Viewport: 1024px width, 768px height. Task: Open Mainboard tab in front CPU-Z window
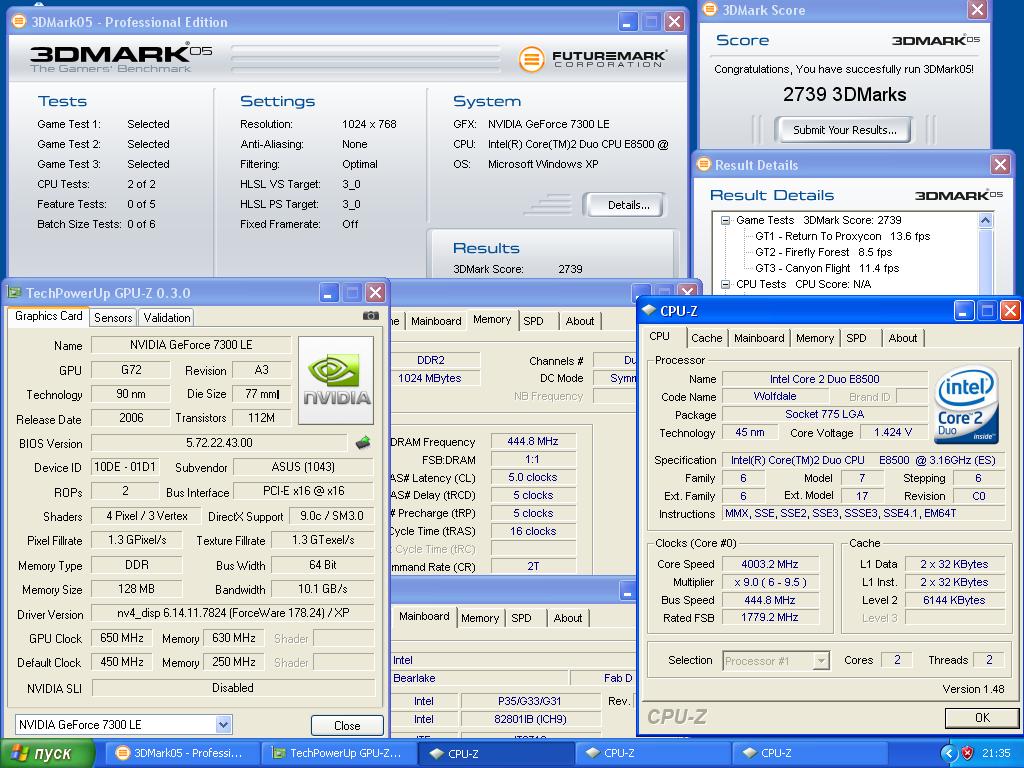pos(759,338)
